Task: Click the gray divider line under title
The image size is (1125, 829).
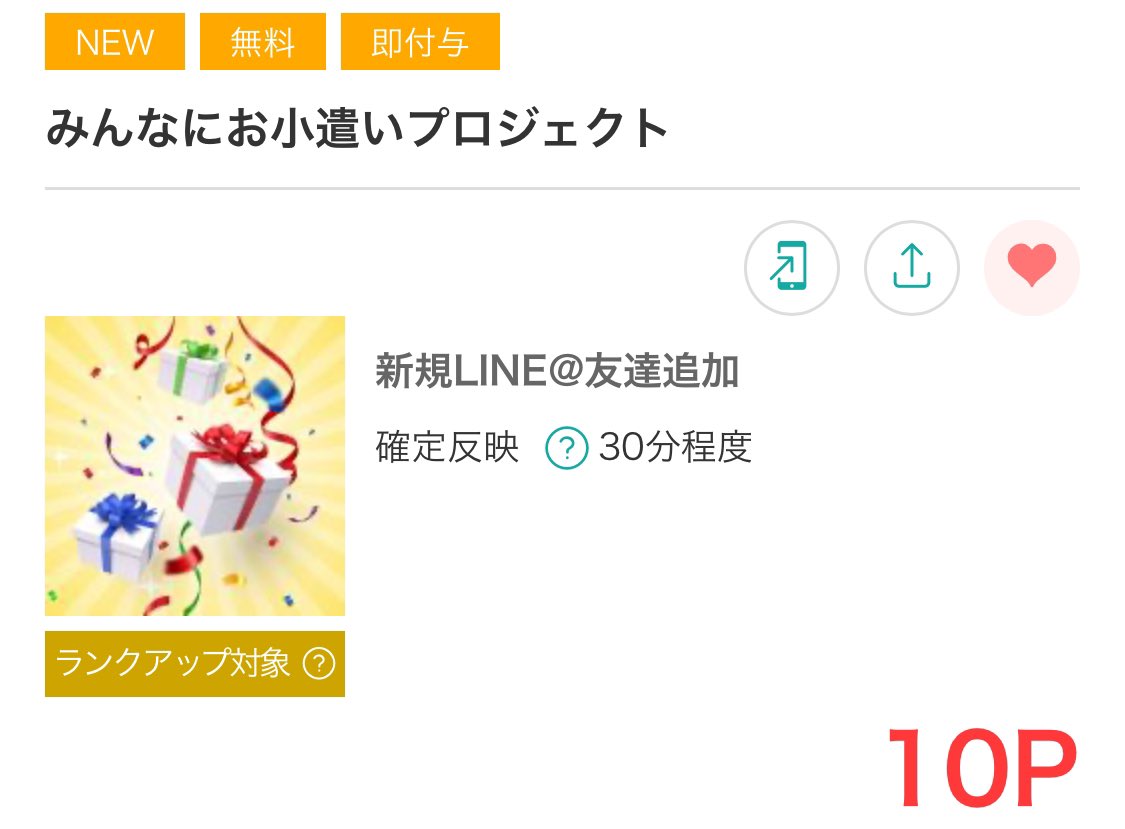Action: 562,189
